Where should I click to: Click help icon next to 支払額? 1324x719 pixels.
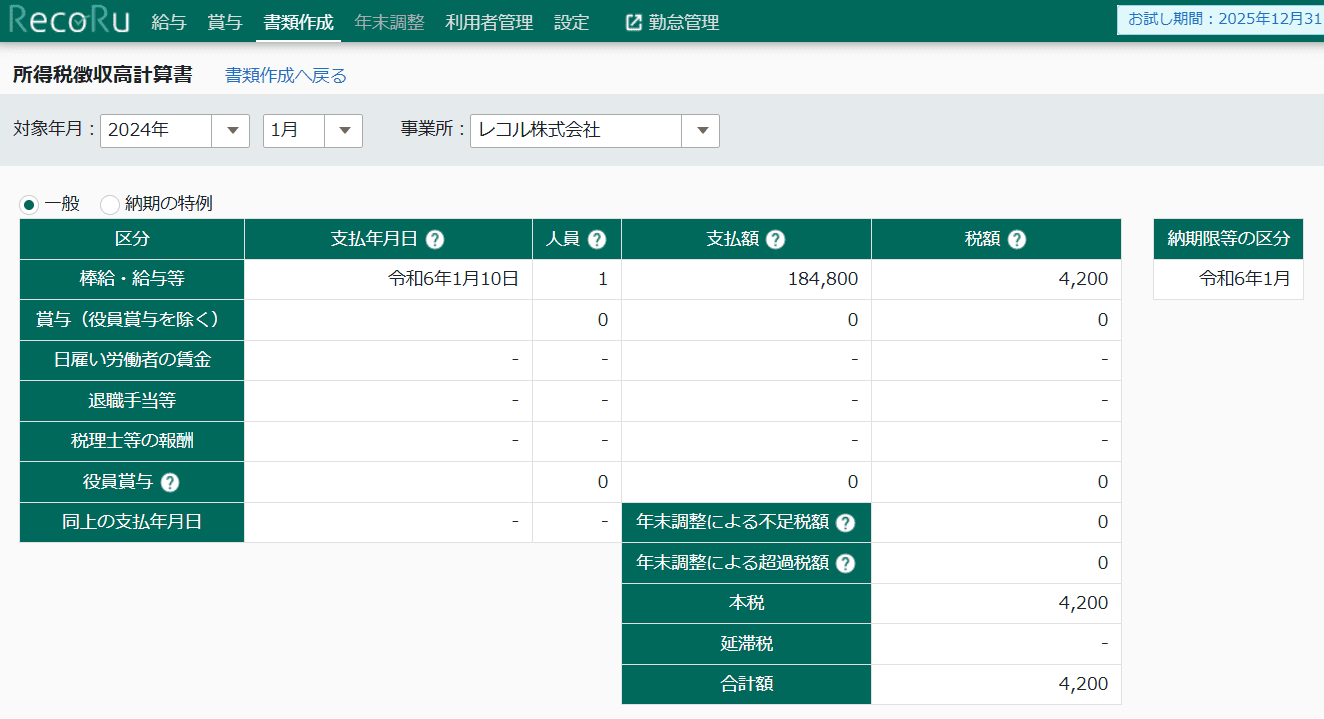[x=775, y=240]
